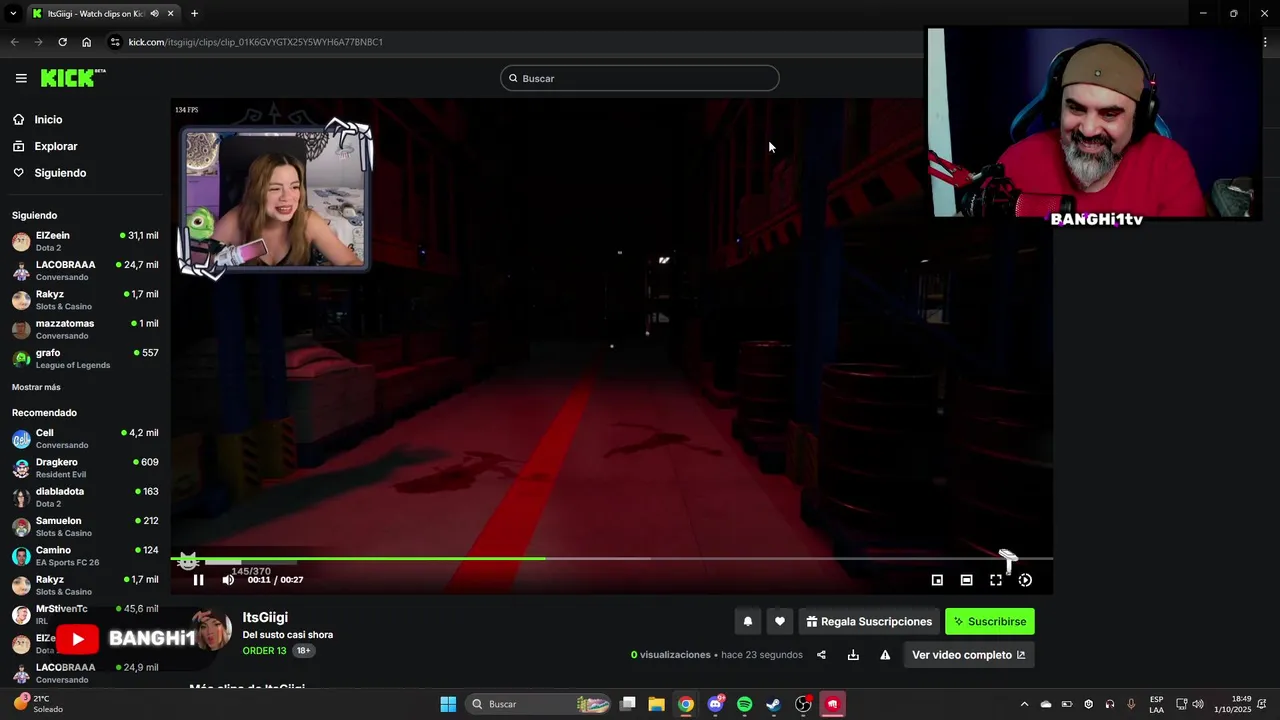Open a new browser tab
The image size is (1280, 720).
click(x=194, y=14)
